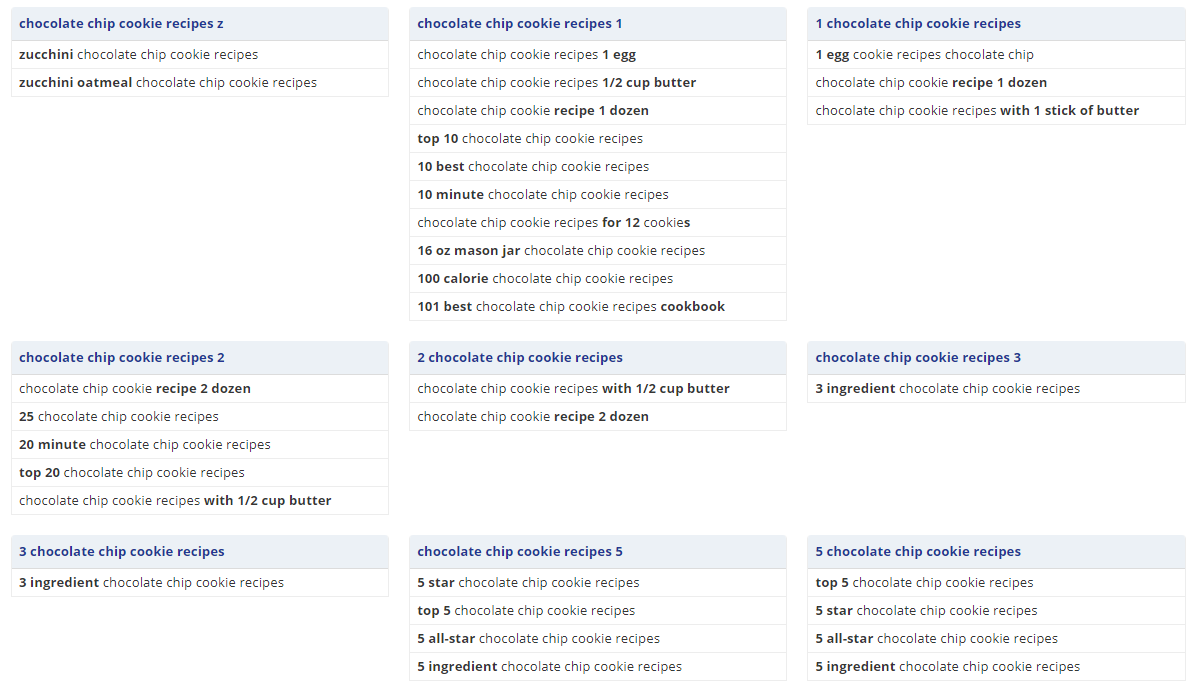Viewport: 1198px width, 694px height.
Task: Click the 'chocolate chip cookie recipes z' header
Action: [121, 24]
